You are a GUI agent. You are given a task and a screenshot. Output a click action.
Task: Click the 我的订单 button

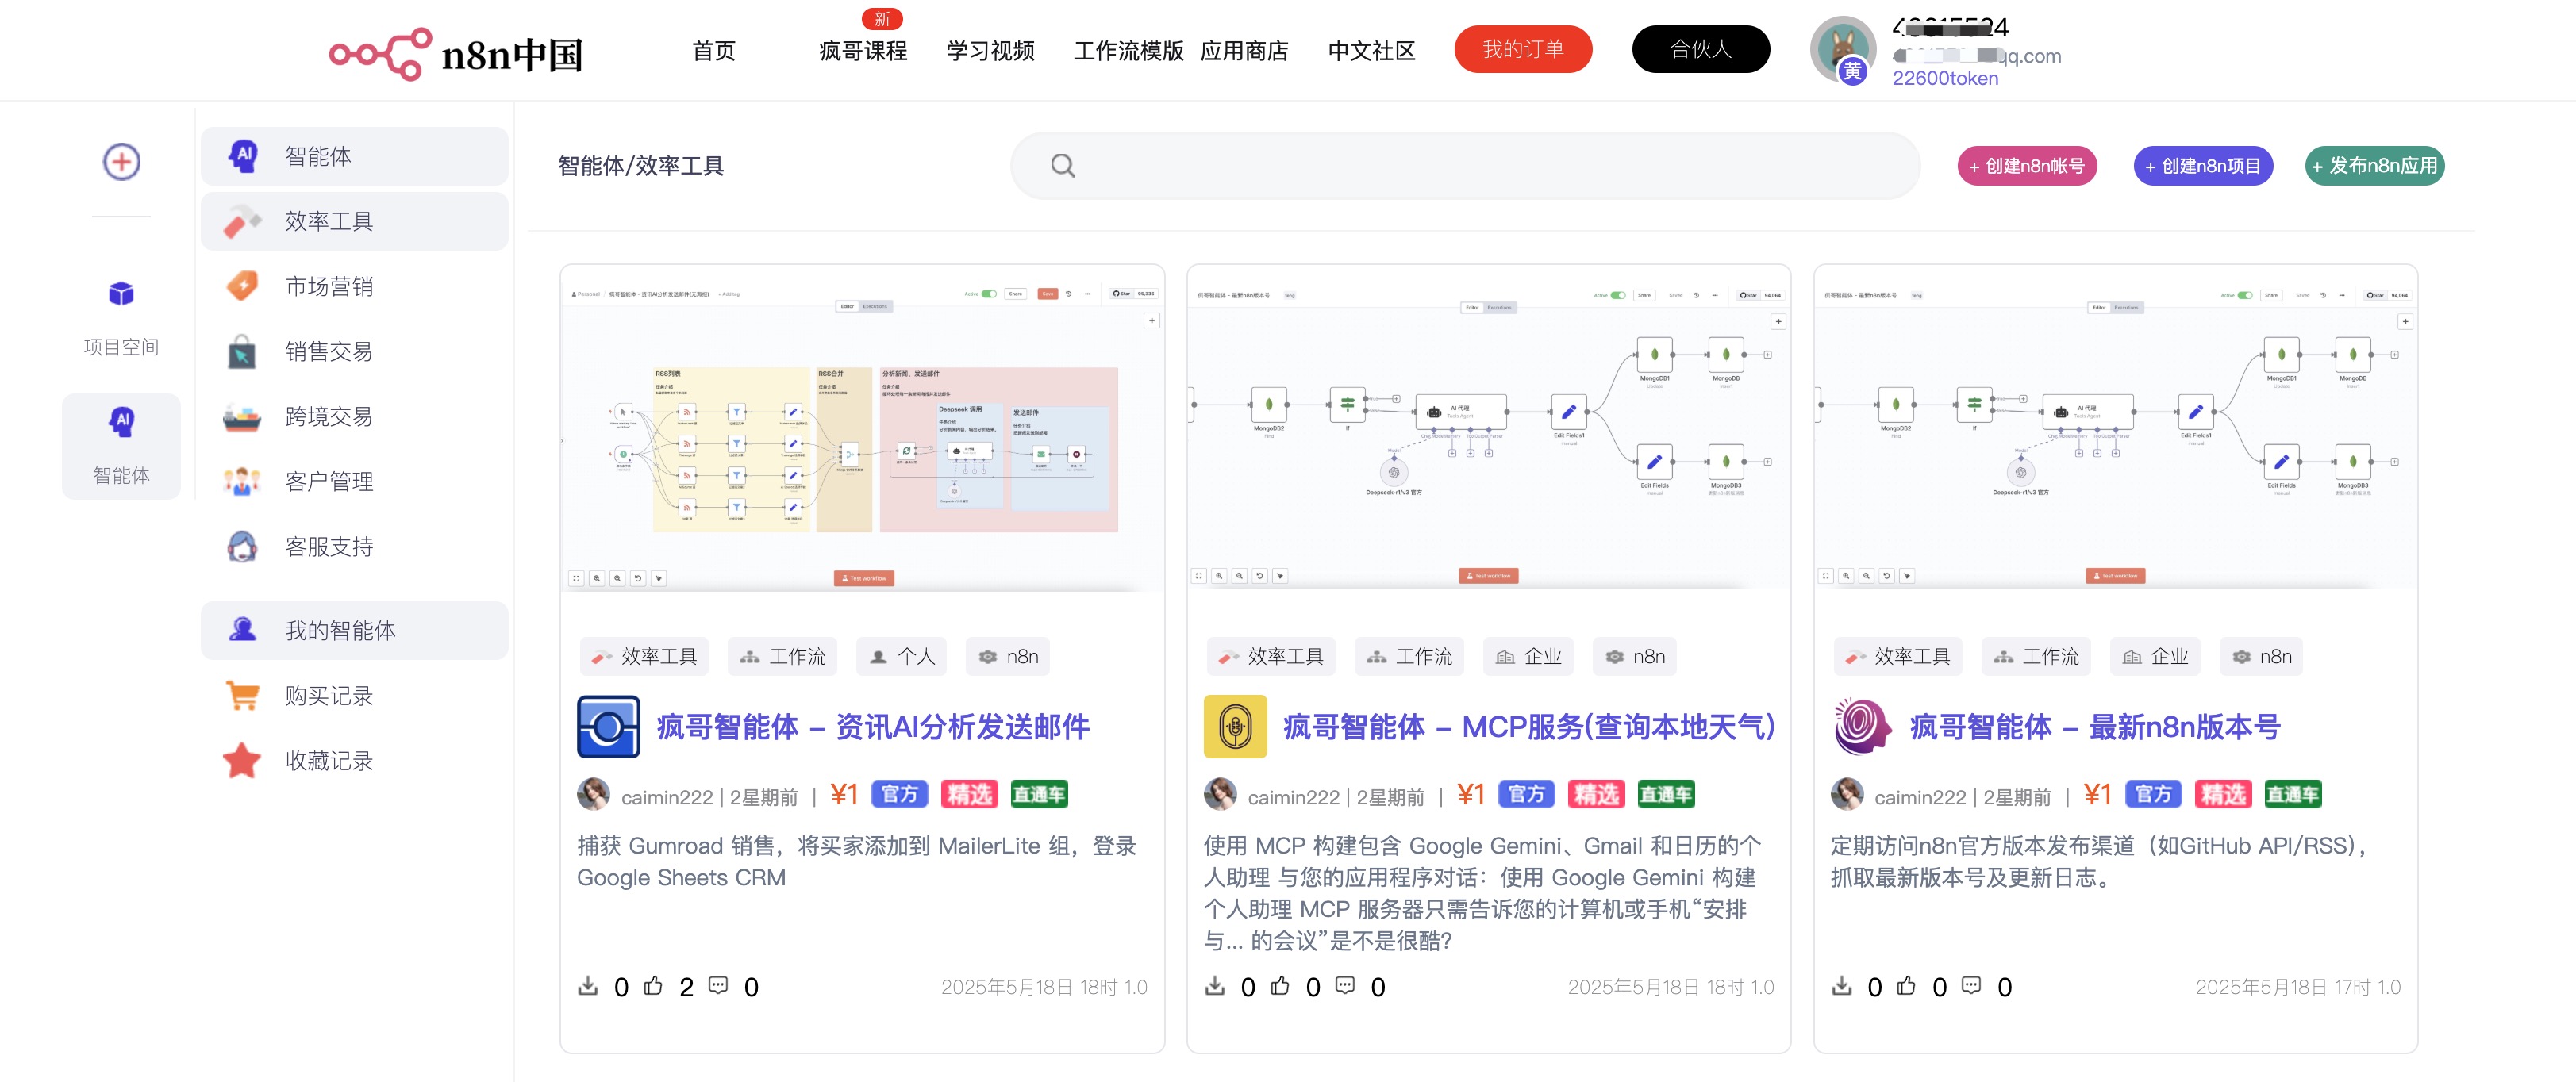[1523, 49]
